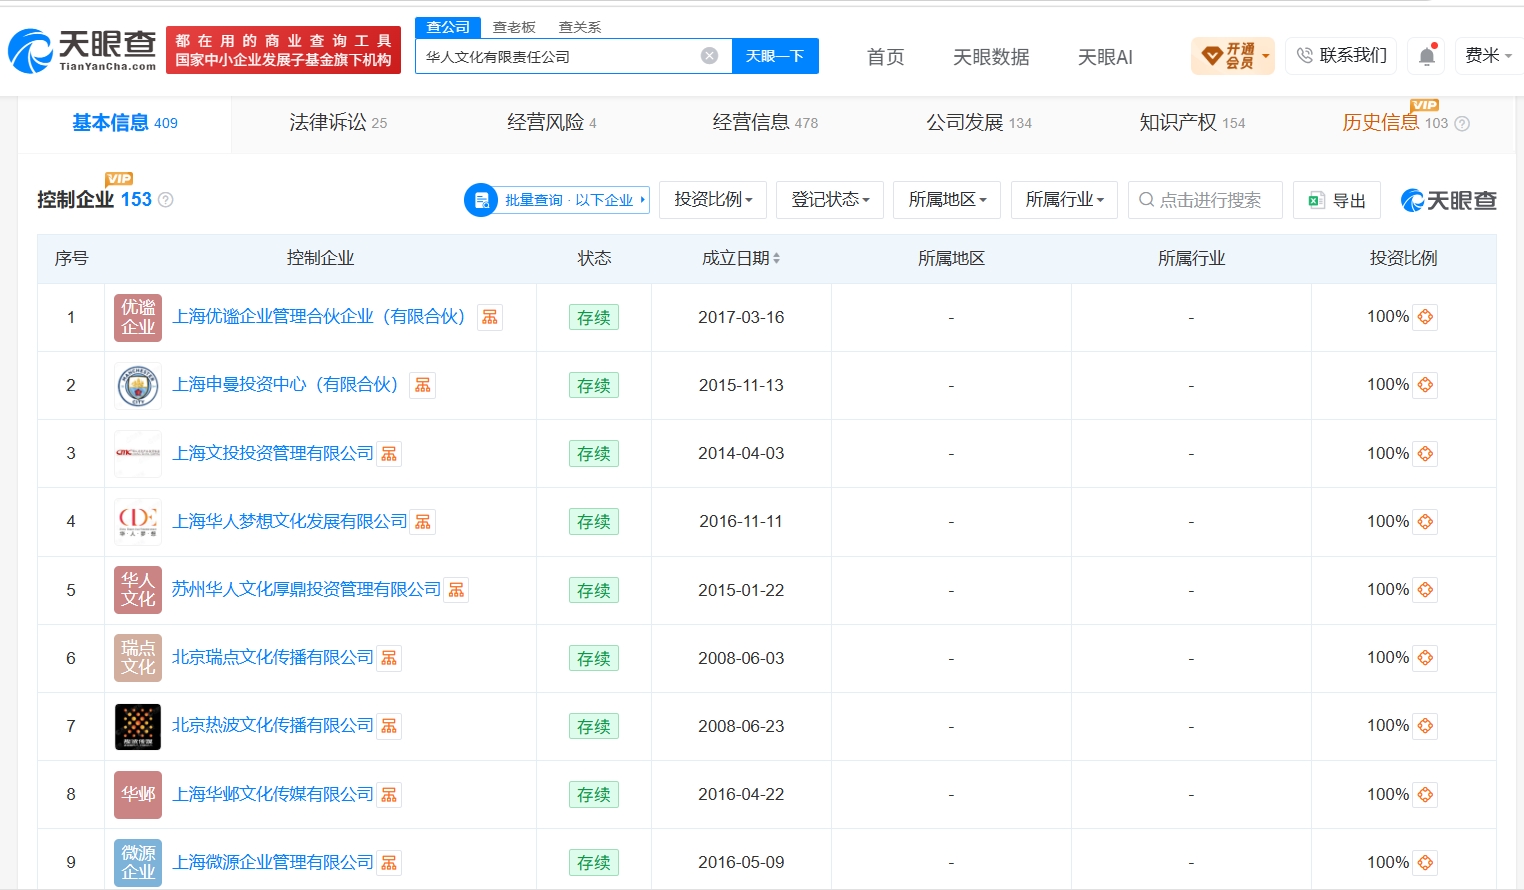Click investment path icon in row 3
Screen dimensions: 1524x890
1425,454
